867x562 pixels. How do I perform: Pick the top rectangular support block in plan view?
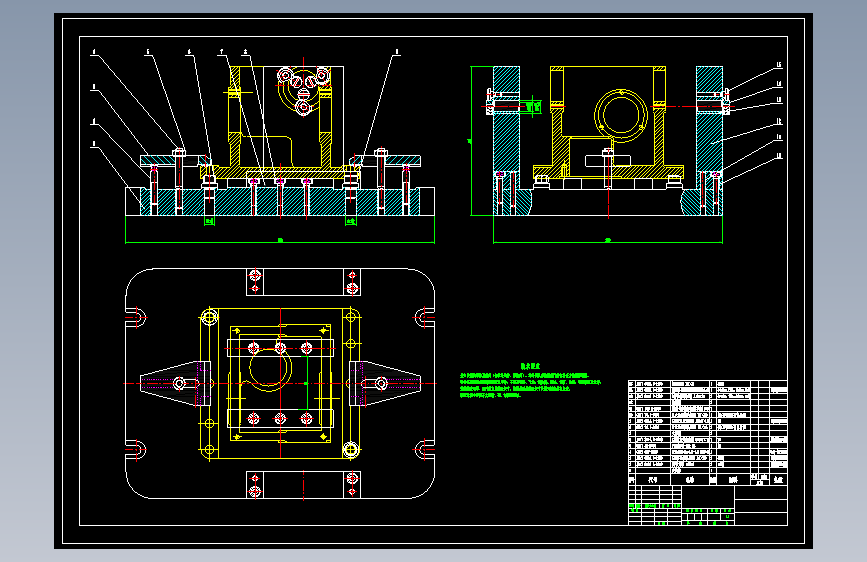[304, 282]
